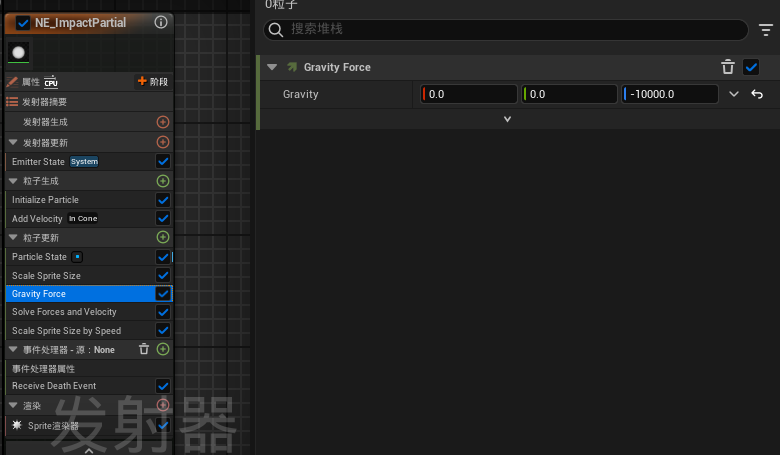Click the CPU sim target icon
The width and height of the screenshot is (780, 455).
click(51, 82)
